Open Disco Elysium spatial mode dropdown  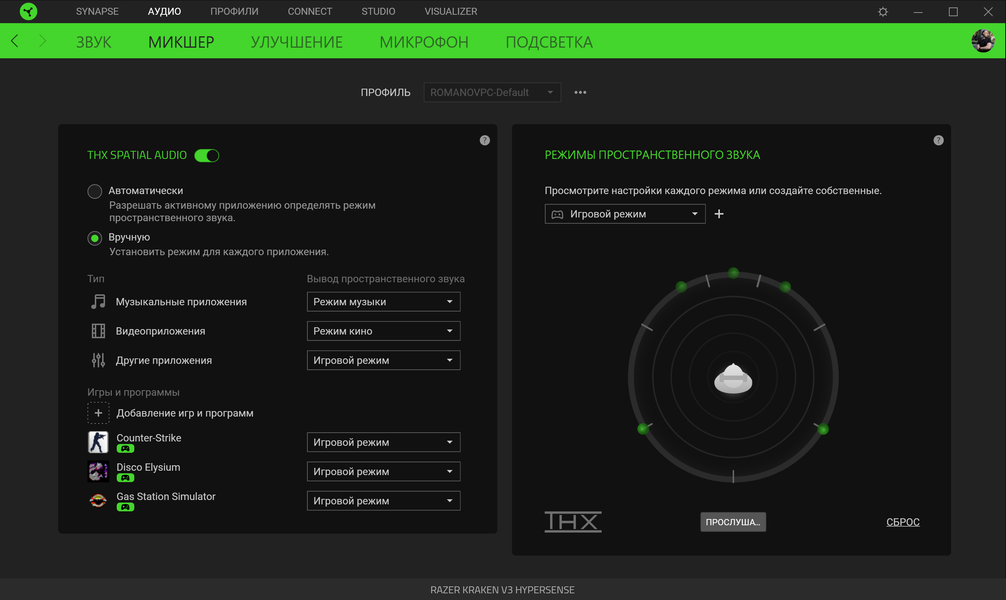click(x=384, y=472)
